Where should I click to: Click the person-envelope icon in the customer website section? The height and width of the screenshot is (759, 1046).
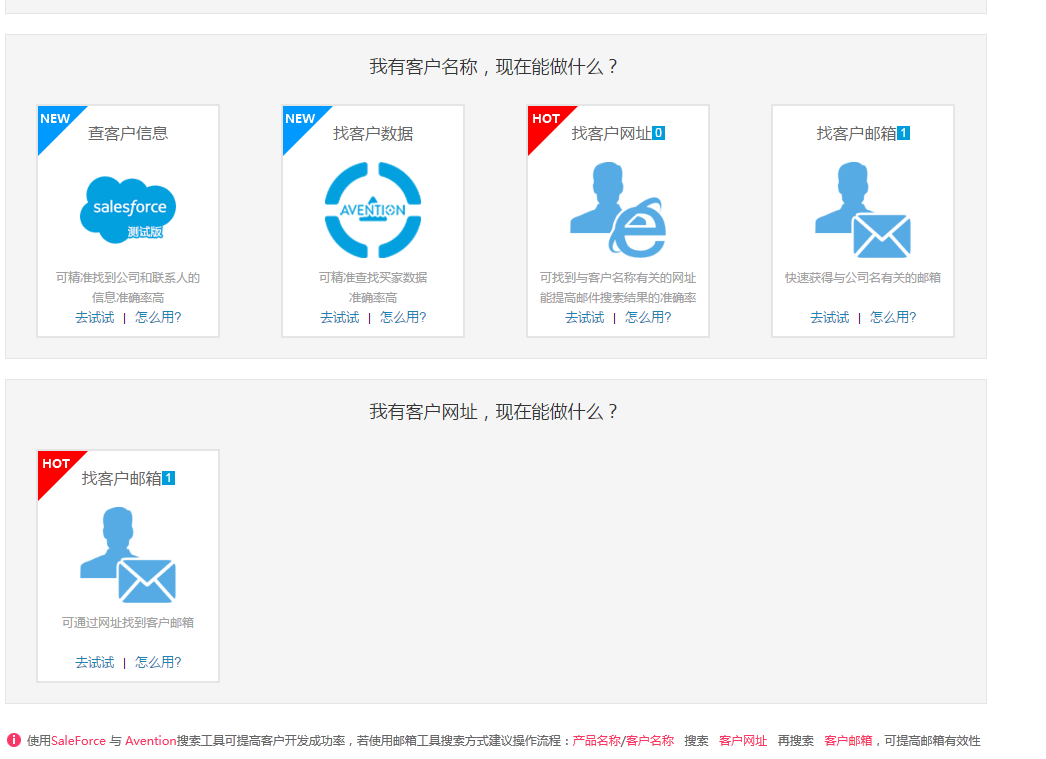click(x=128, y=555)
